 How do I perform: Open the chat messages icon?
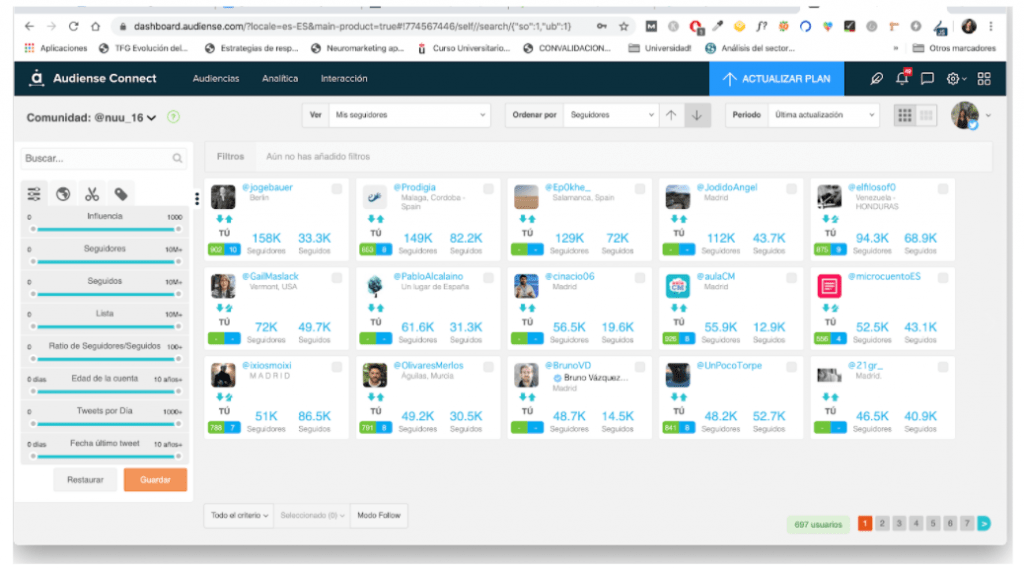(927, 78)
